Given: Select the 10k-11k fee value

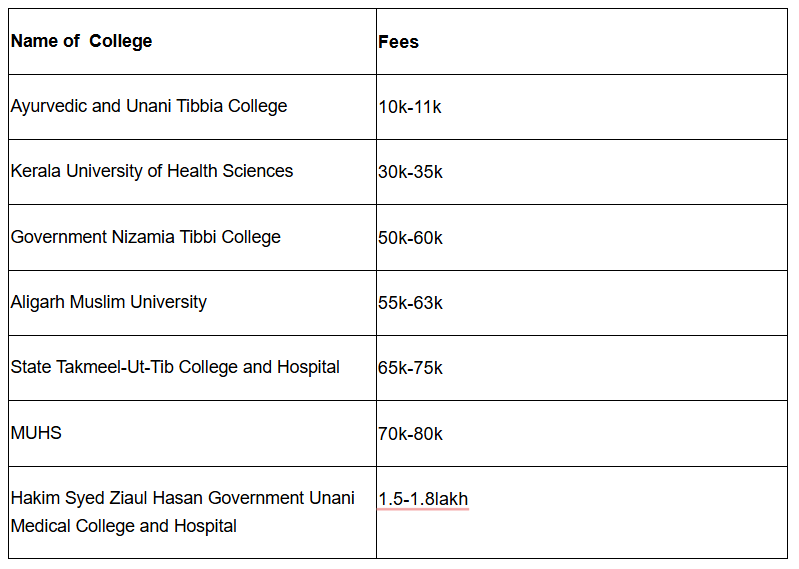Looking at the screenshot, I should coord(409,107).
